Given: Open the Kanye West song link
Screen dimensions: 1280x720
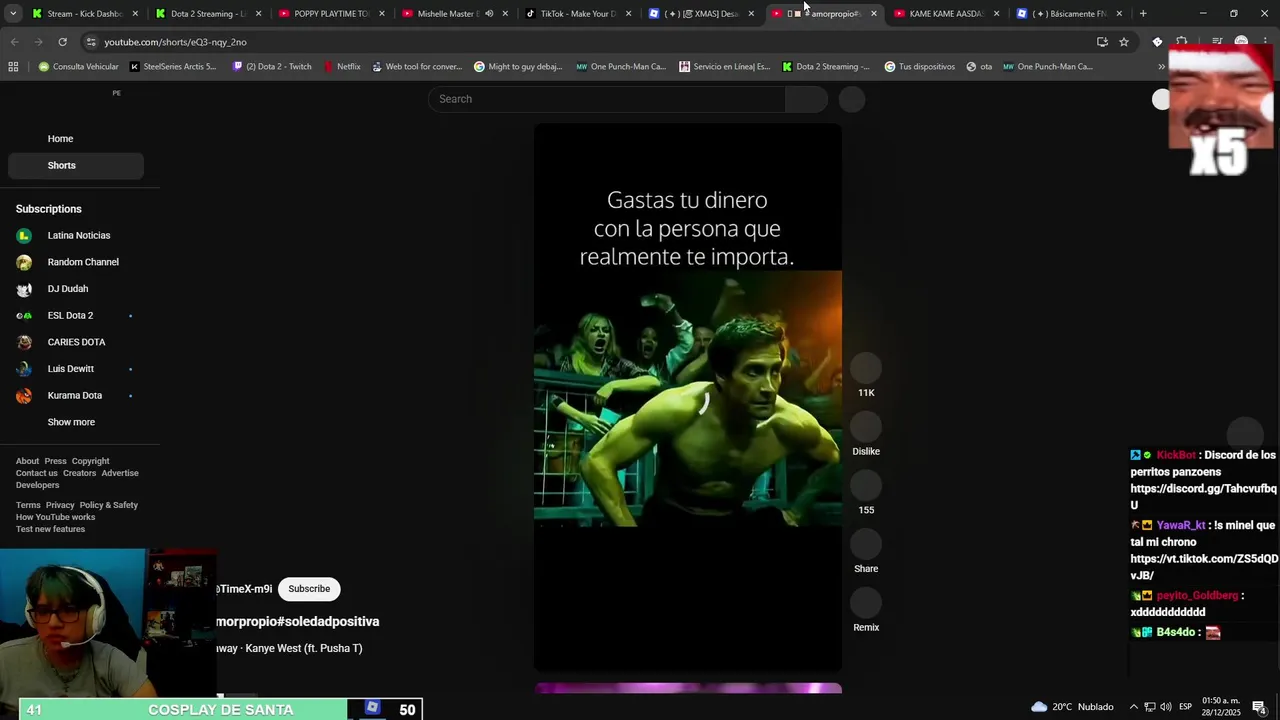Looking at the screenshot, I should 289,648.
